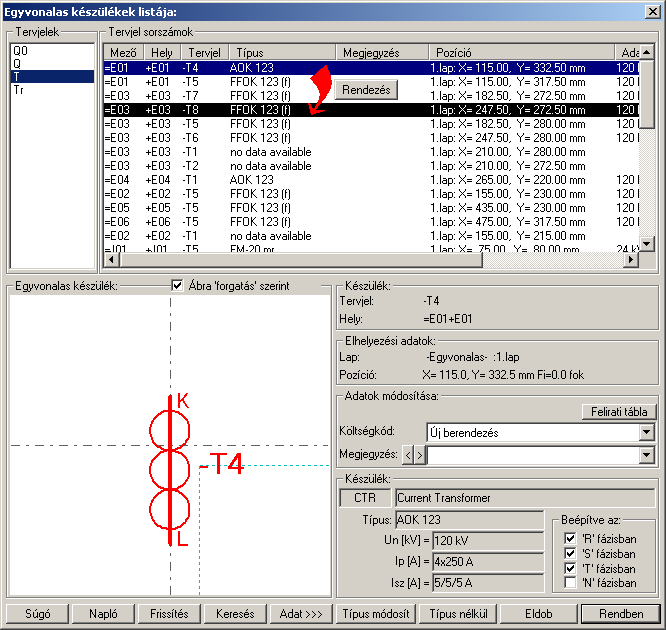Click the Adat >>> button
The image size is (666, 630).
299,613
